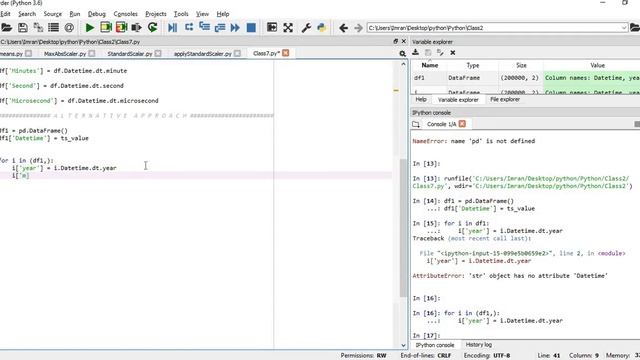Click the browse working directory folder icon
The image size is (640, 360).
click(635, 28)
